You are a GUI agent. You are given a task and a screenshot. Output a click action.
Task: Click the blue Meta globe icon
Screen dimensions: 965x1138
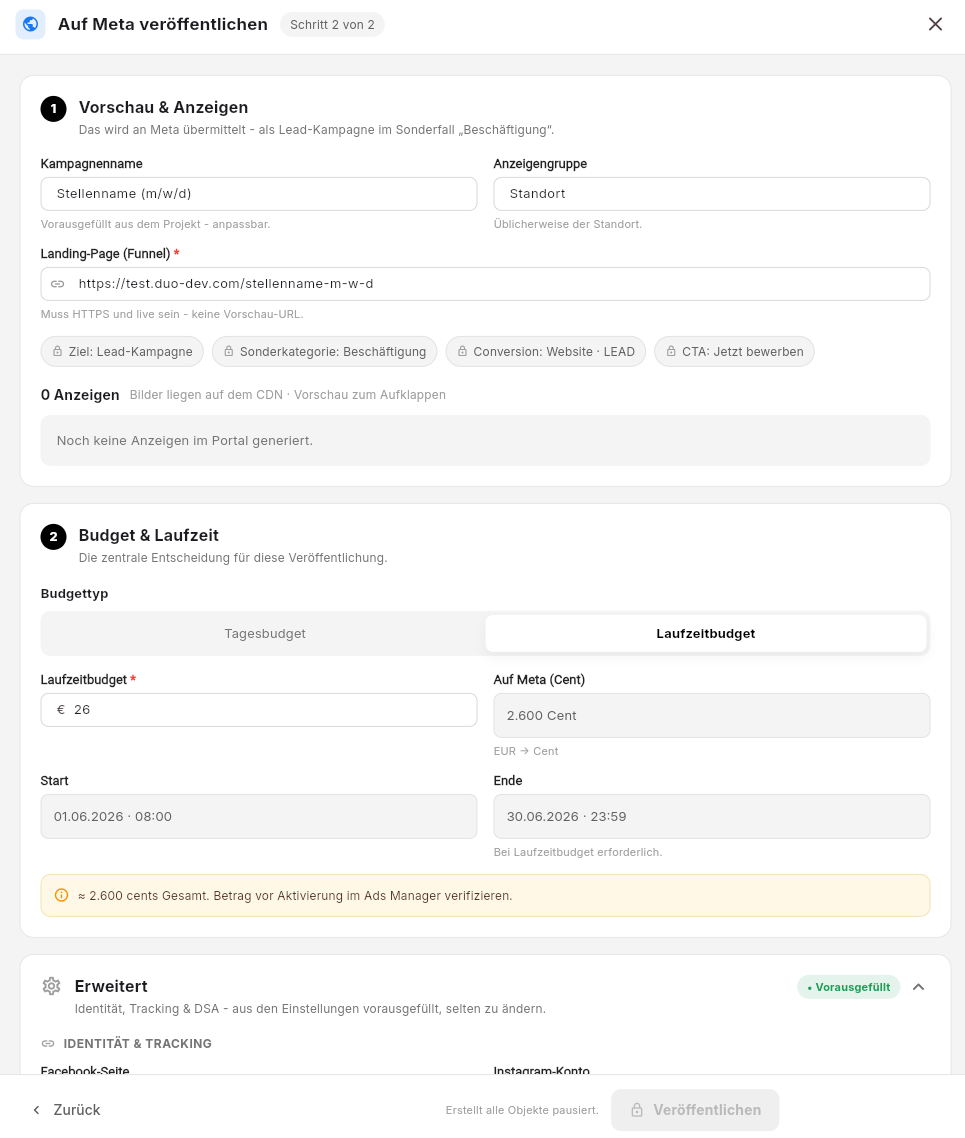coord(30,25)
